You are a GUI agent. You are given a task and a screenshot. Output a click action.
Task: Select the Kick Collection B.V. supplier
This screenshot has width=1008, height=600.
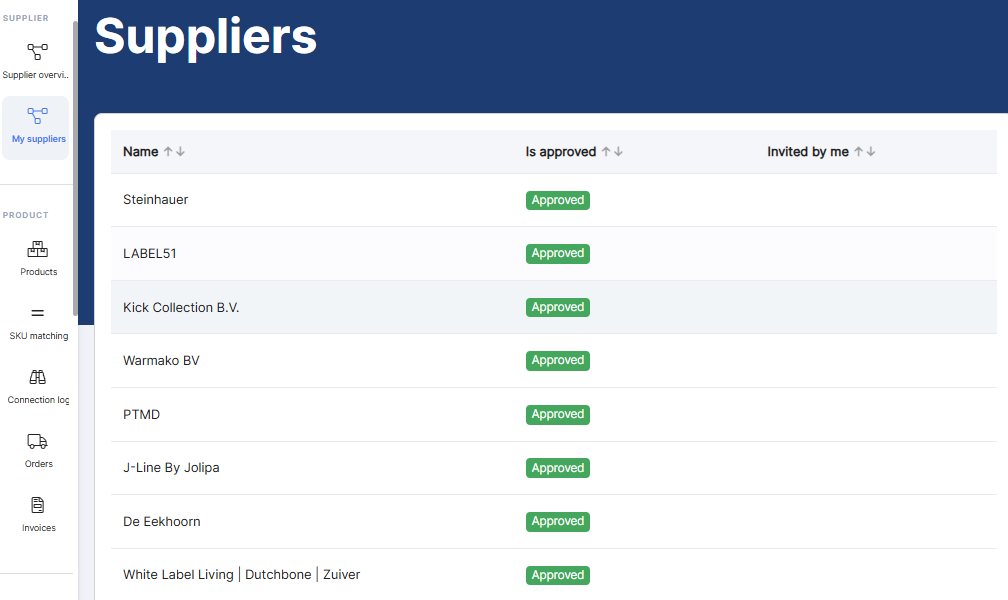[x=554, y=307]
